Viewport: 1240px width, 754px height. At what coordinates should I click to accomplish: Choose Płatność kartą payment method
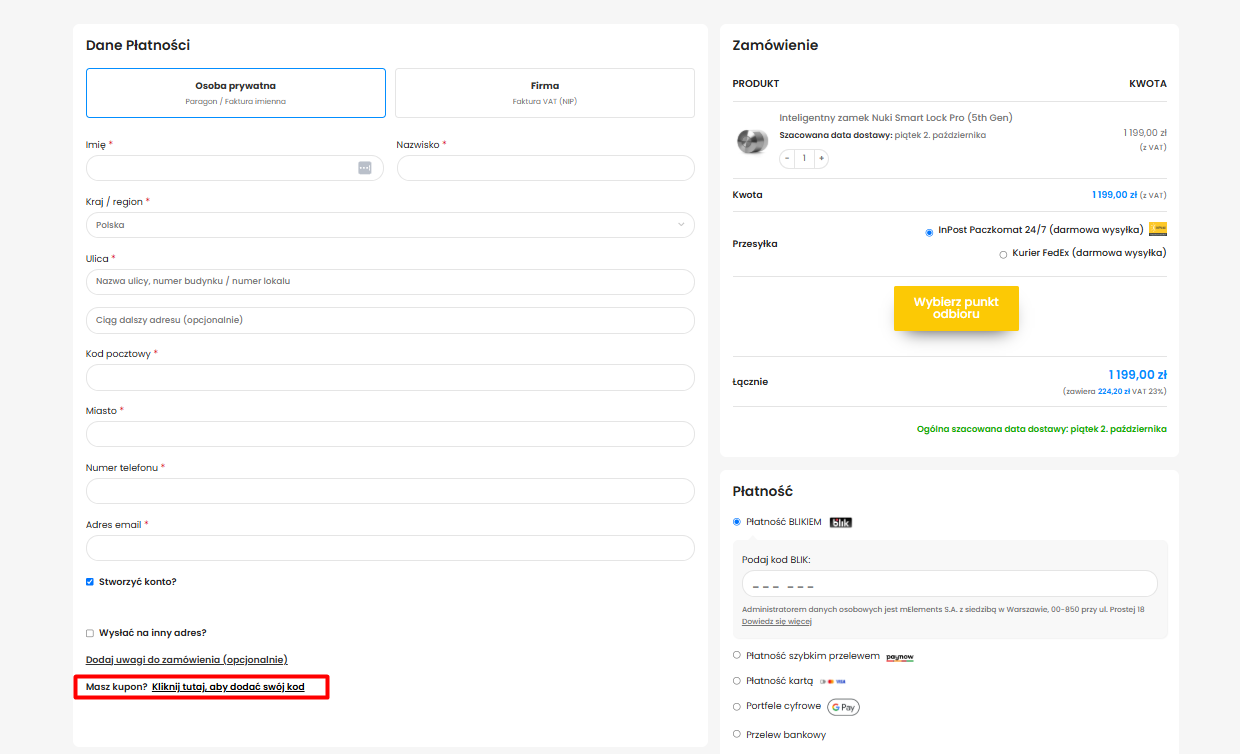tap(737, 680)
